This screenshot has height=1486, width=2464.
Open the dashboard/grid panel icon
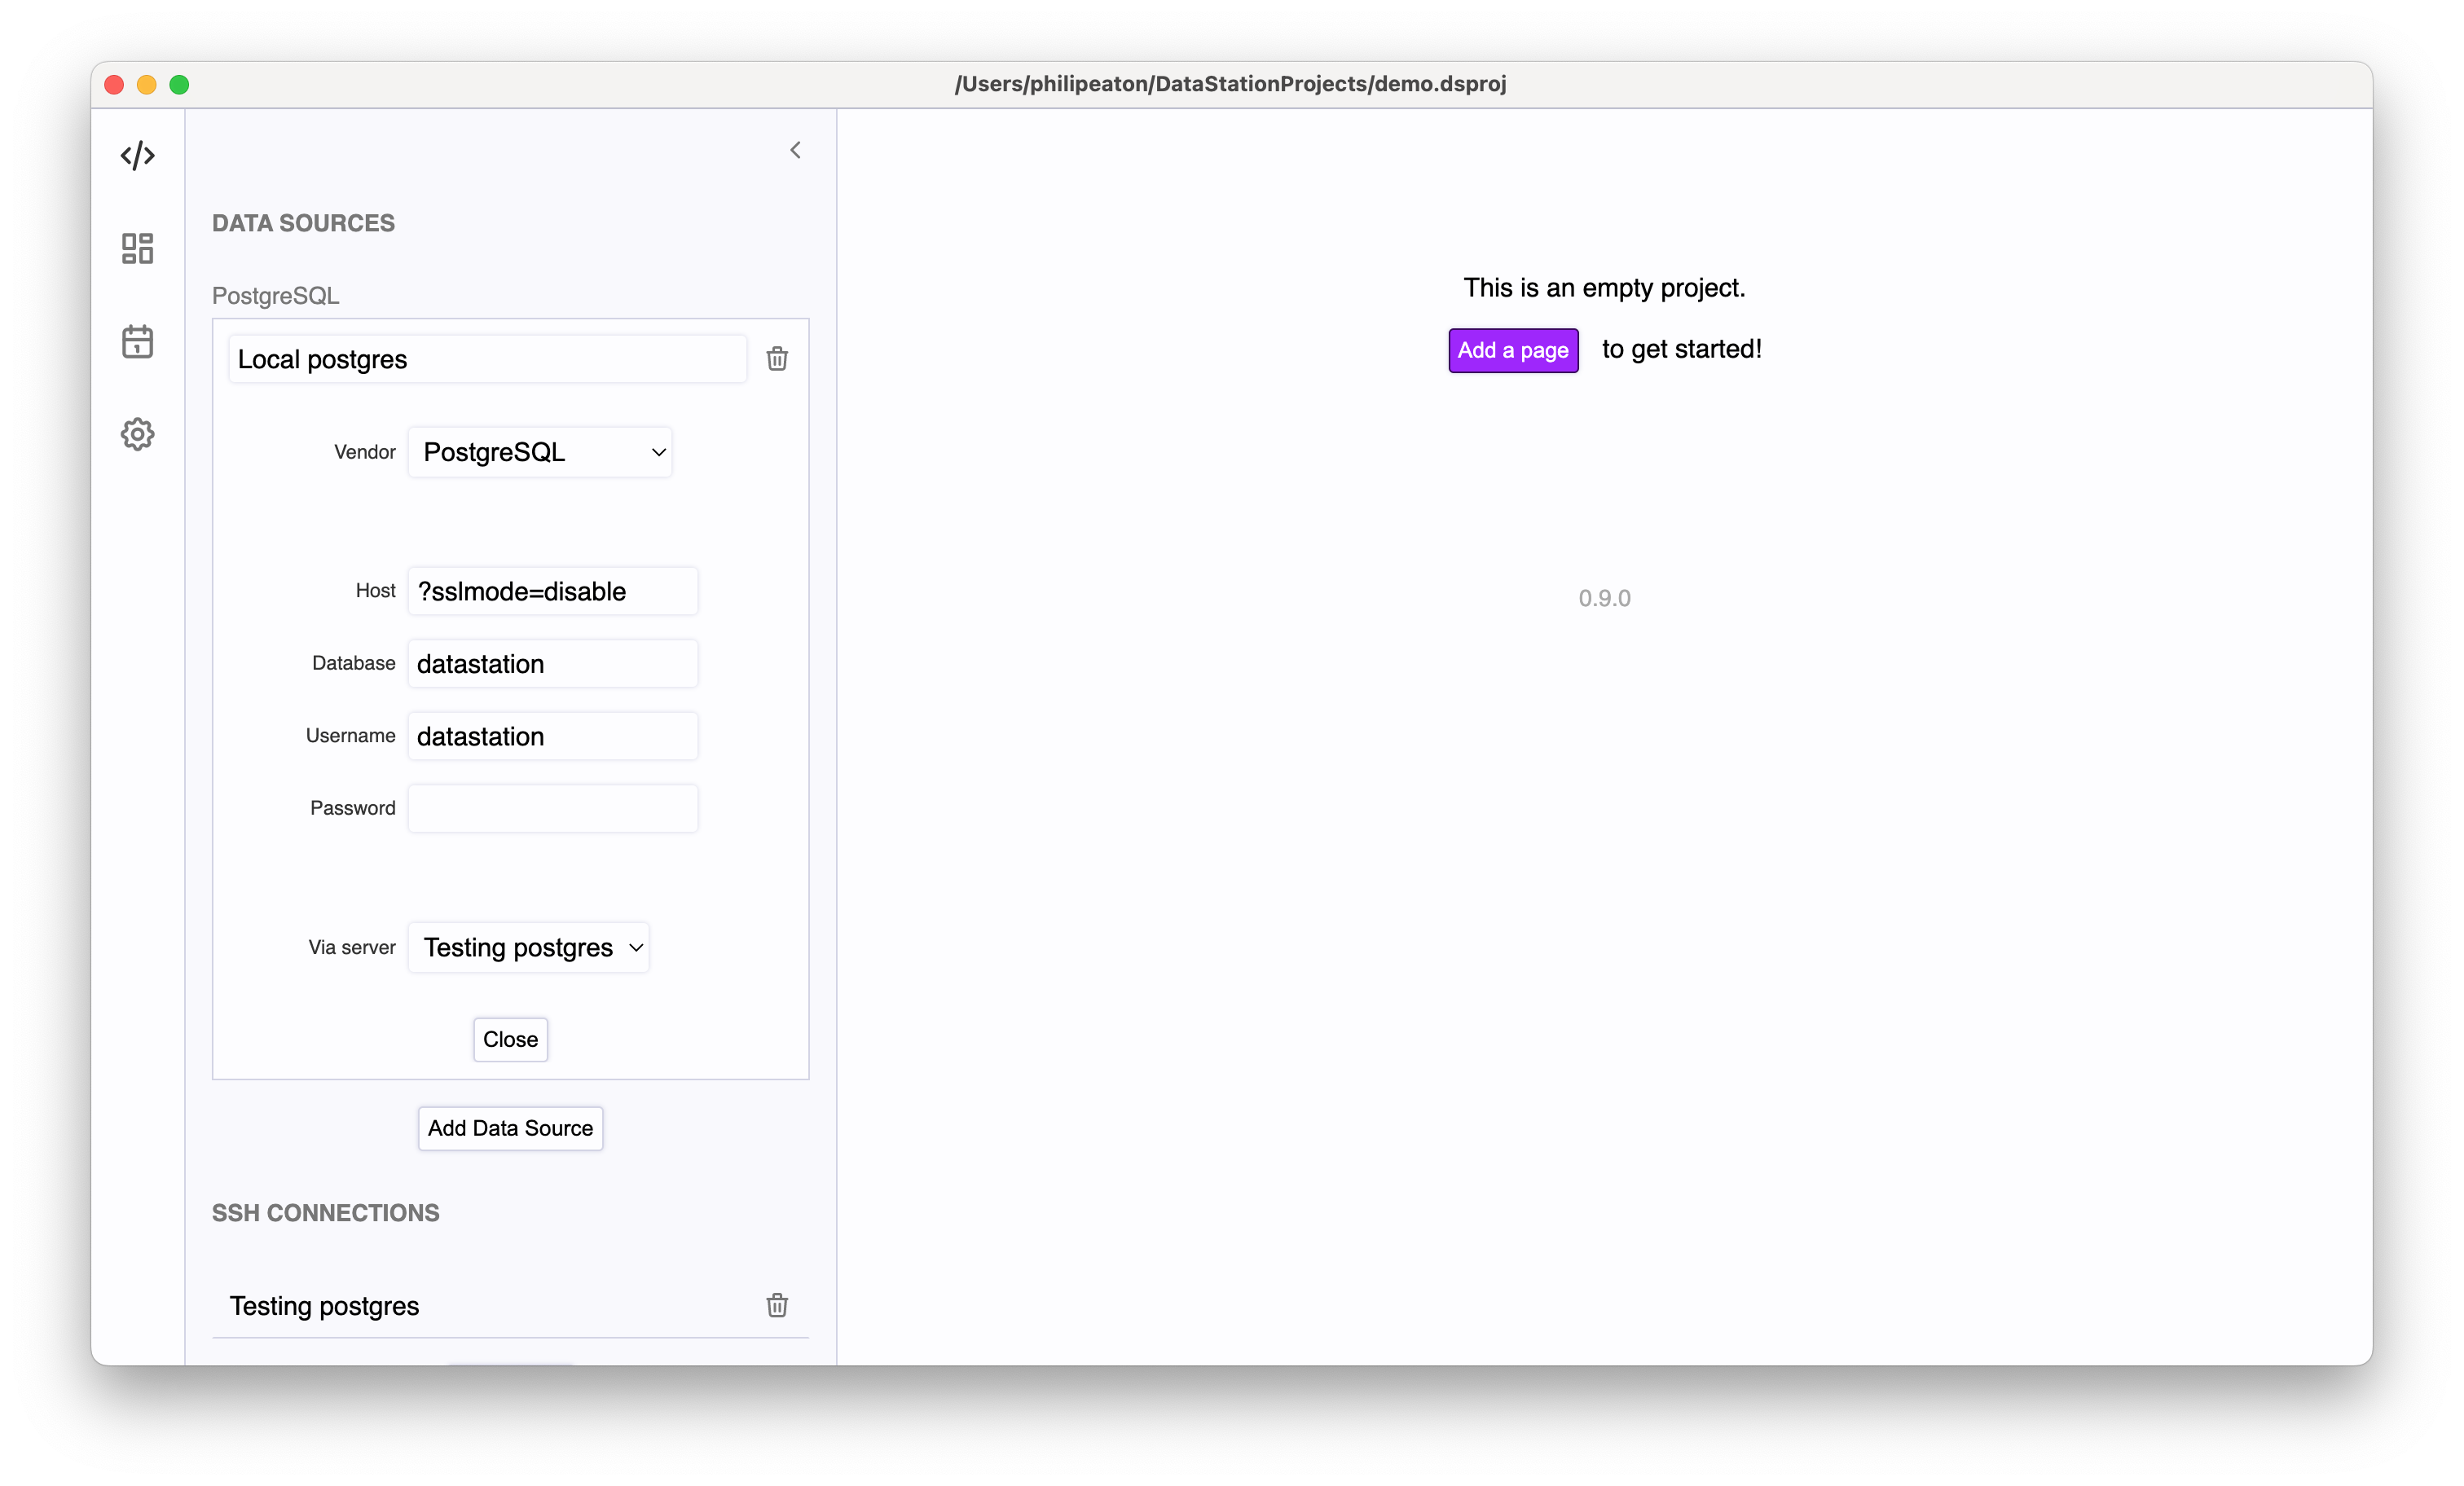coord(137,247)
